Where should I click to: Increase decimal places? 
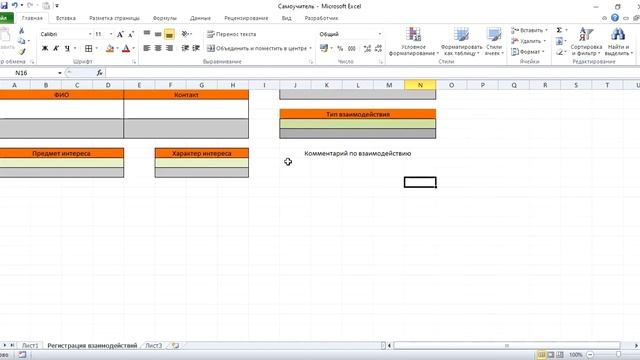point(367,49)
